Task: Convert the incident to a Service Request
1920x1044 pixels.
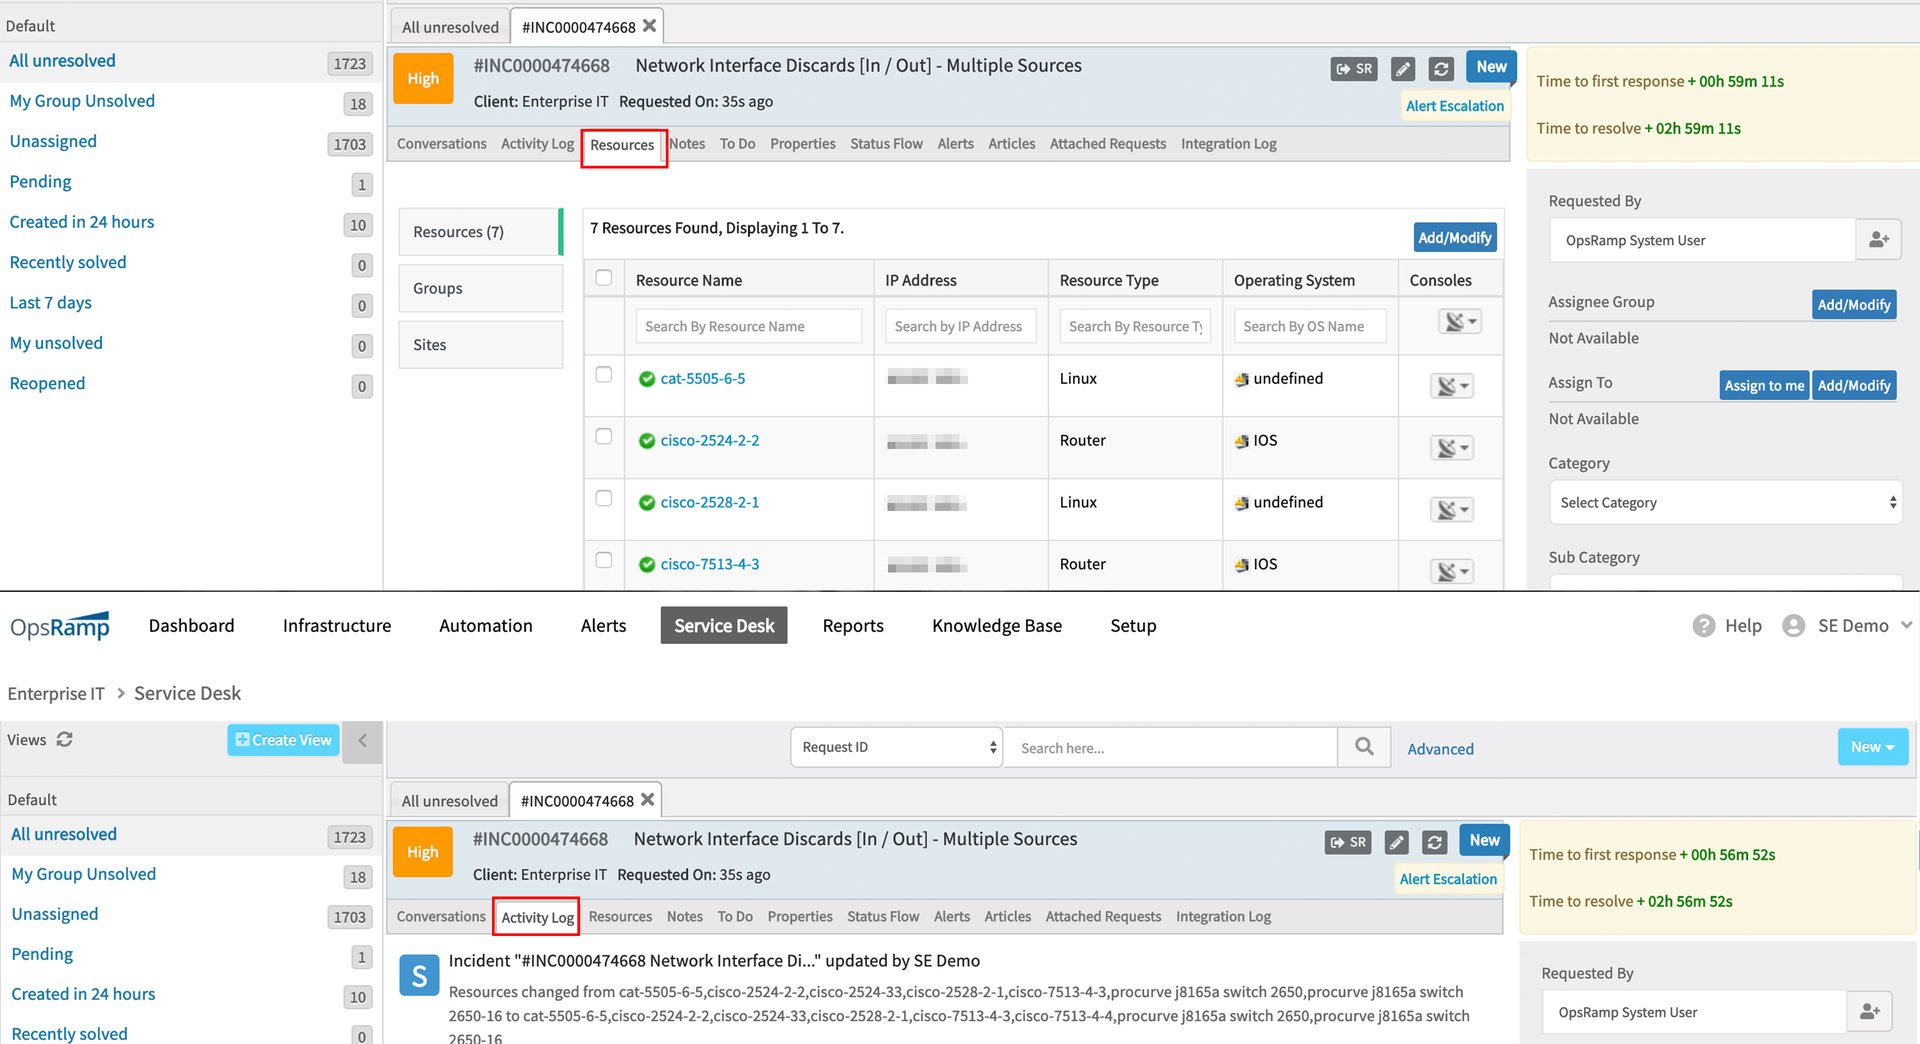Action: 1353,68
